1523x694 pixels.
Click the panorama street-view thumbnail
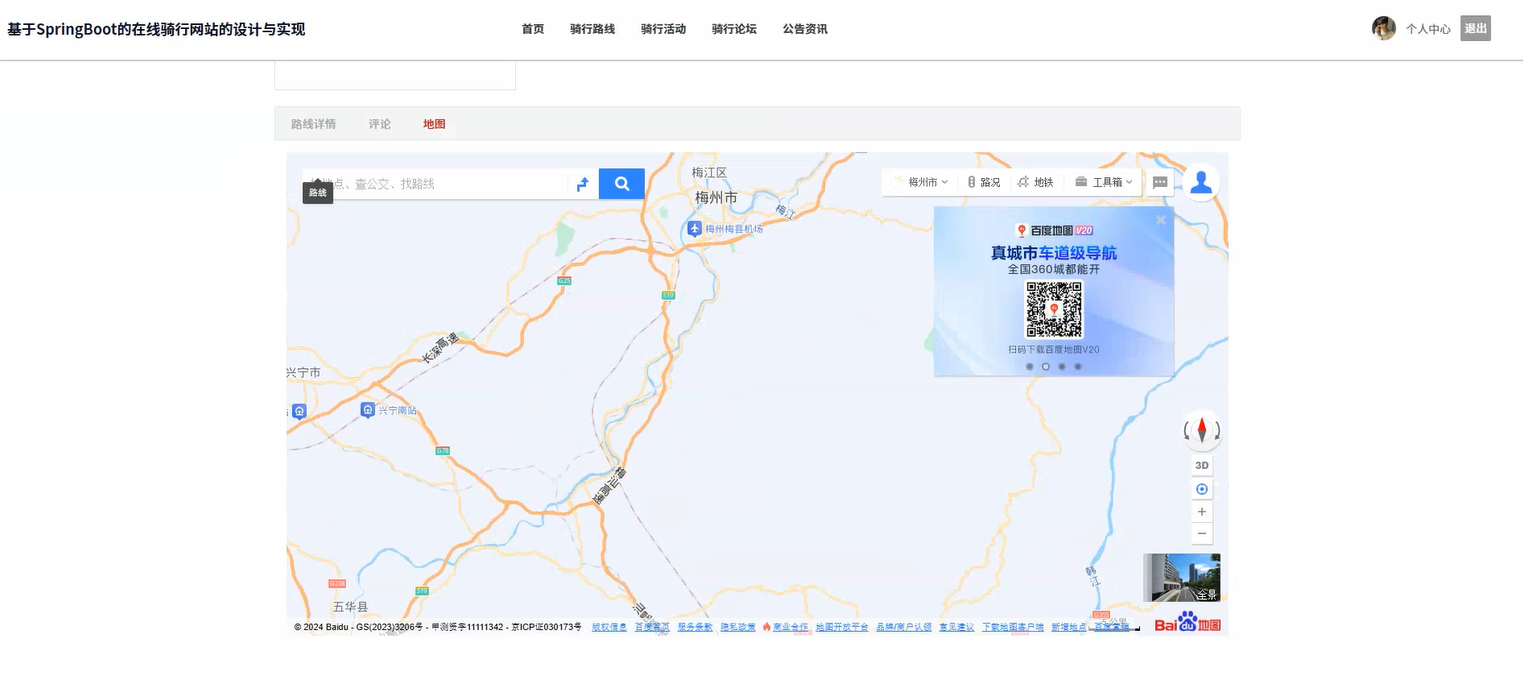click(x=1182, y=577)
